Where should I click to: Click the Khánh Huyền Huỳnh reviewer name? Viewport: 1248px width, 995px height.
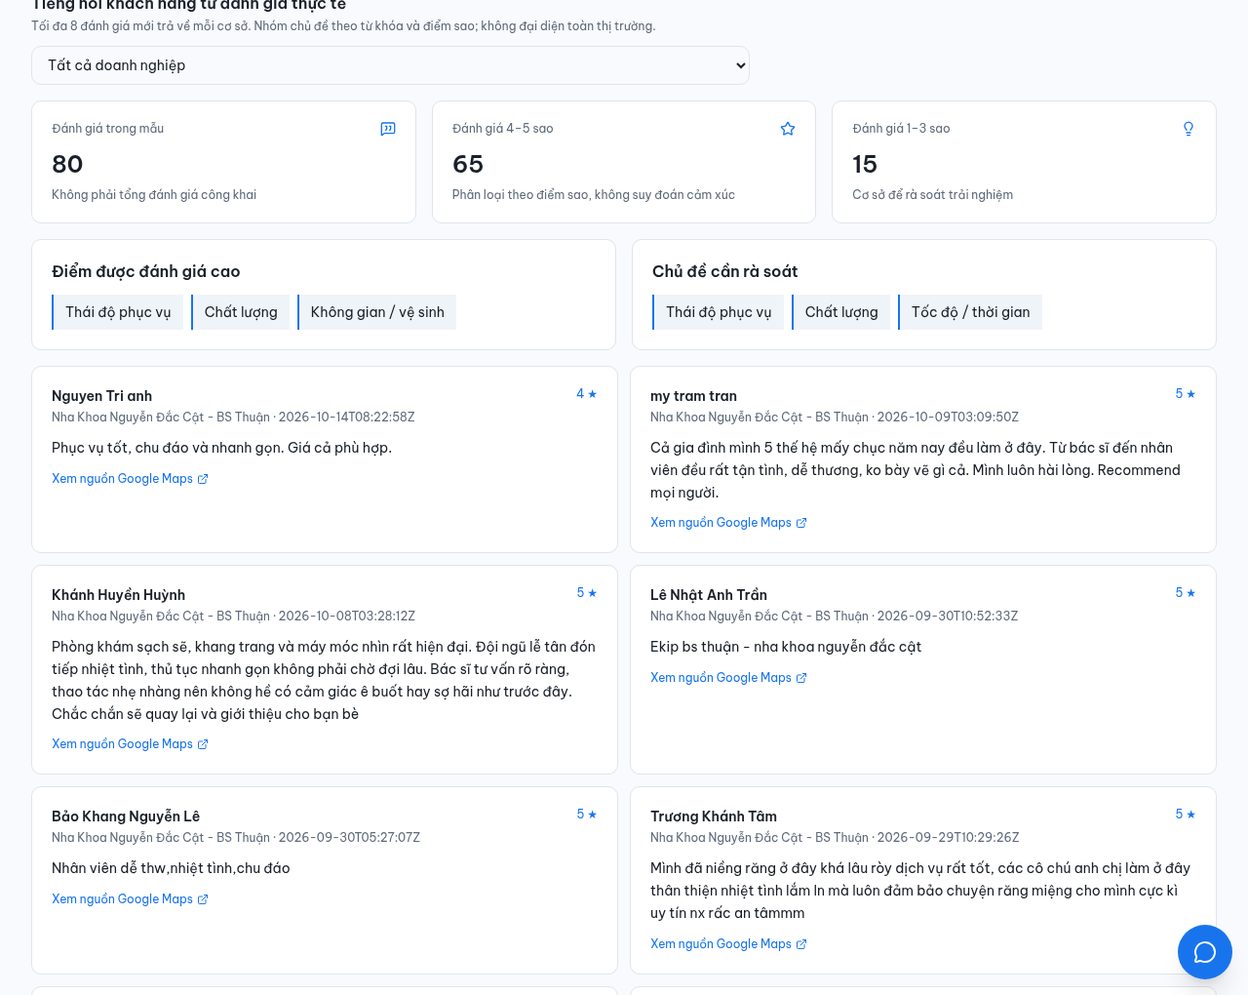(118, 595)
